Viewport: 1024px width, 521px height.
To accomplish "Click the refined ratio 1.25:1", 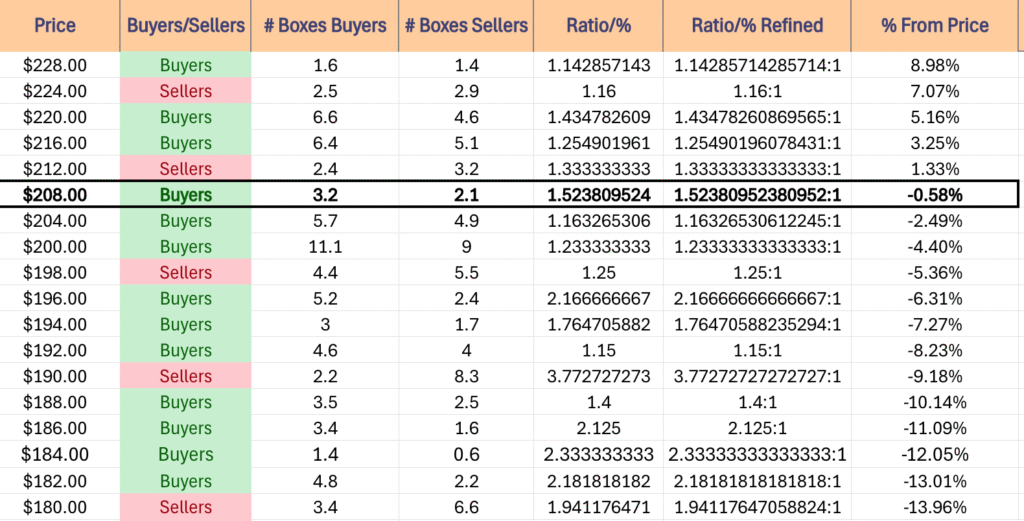I will click(757, 272).
